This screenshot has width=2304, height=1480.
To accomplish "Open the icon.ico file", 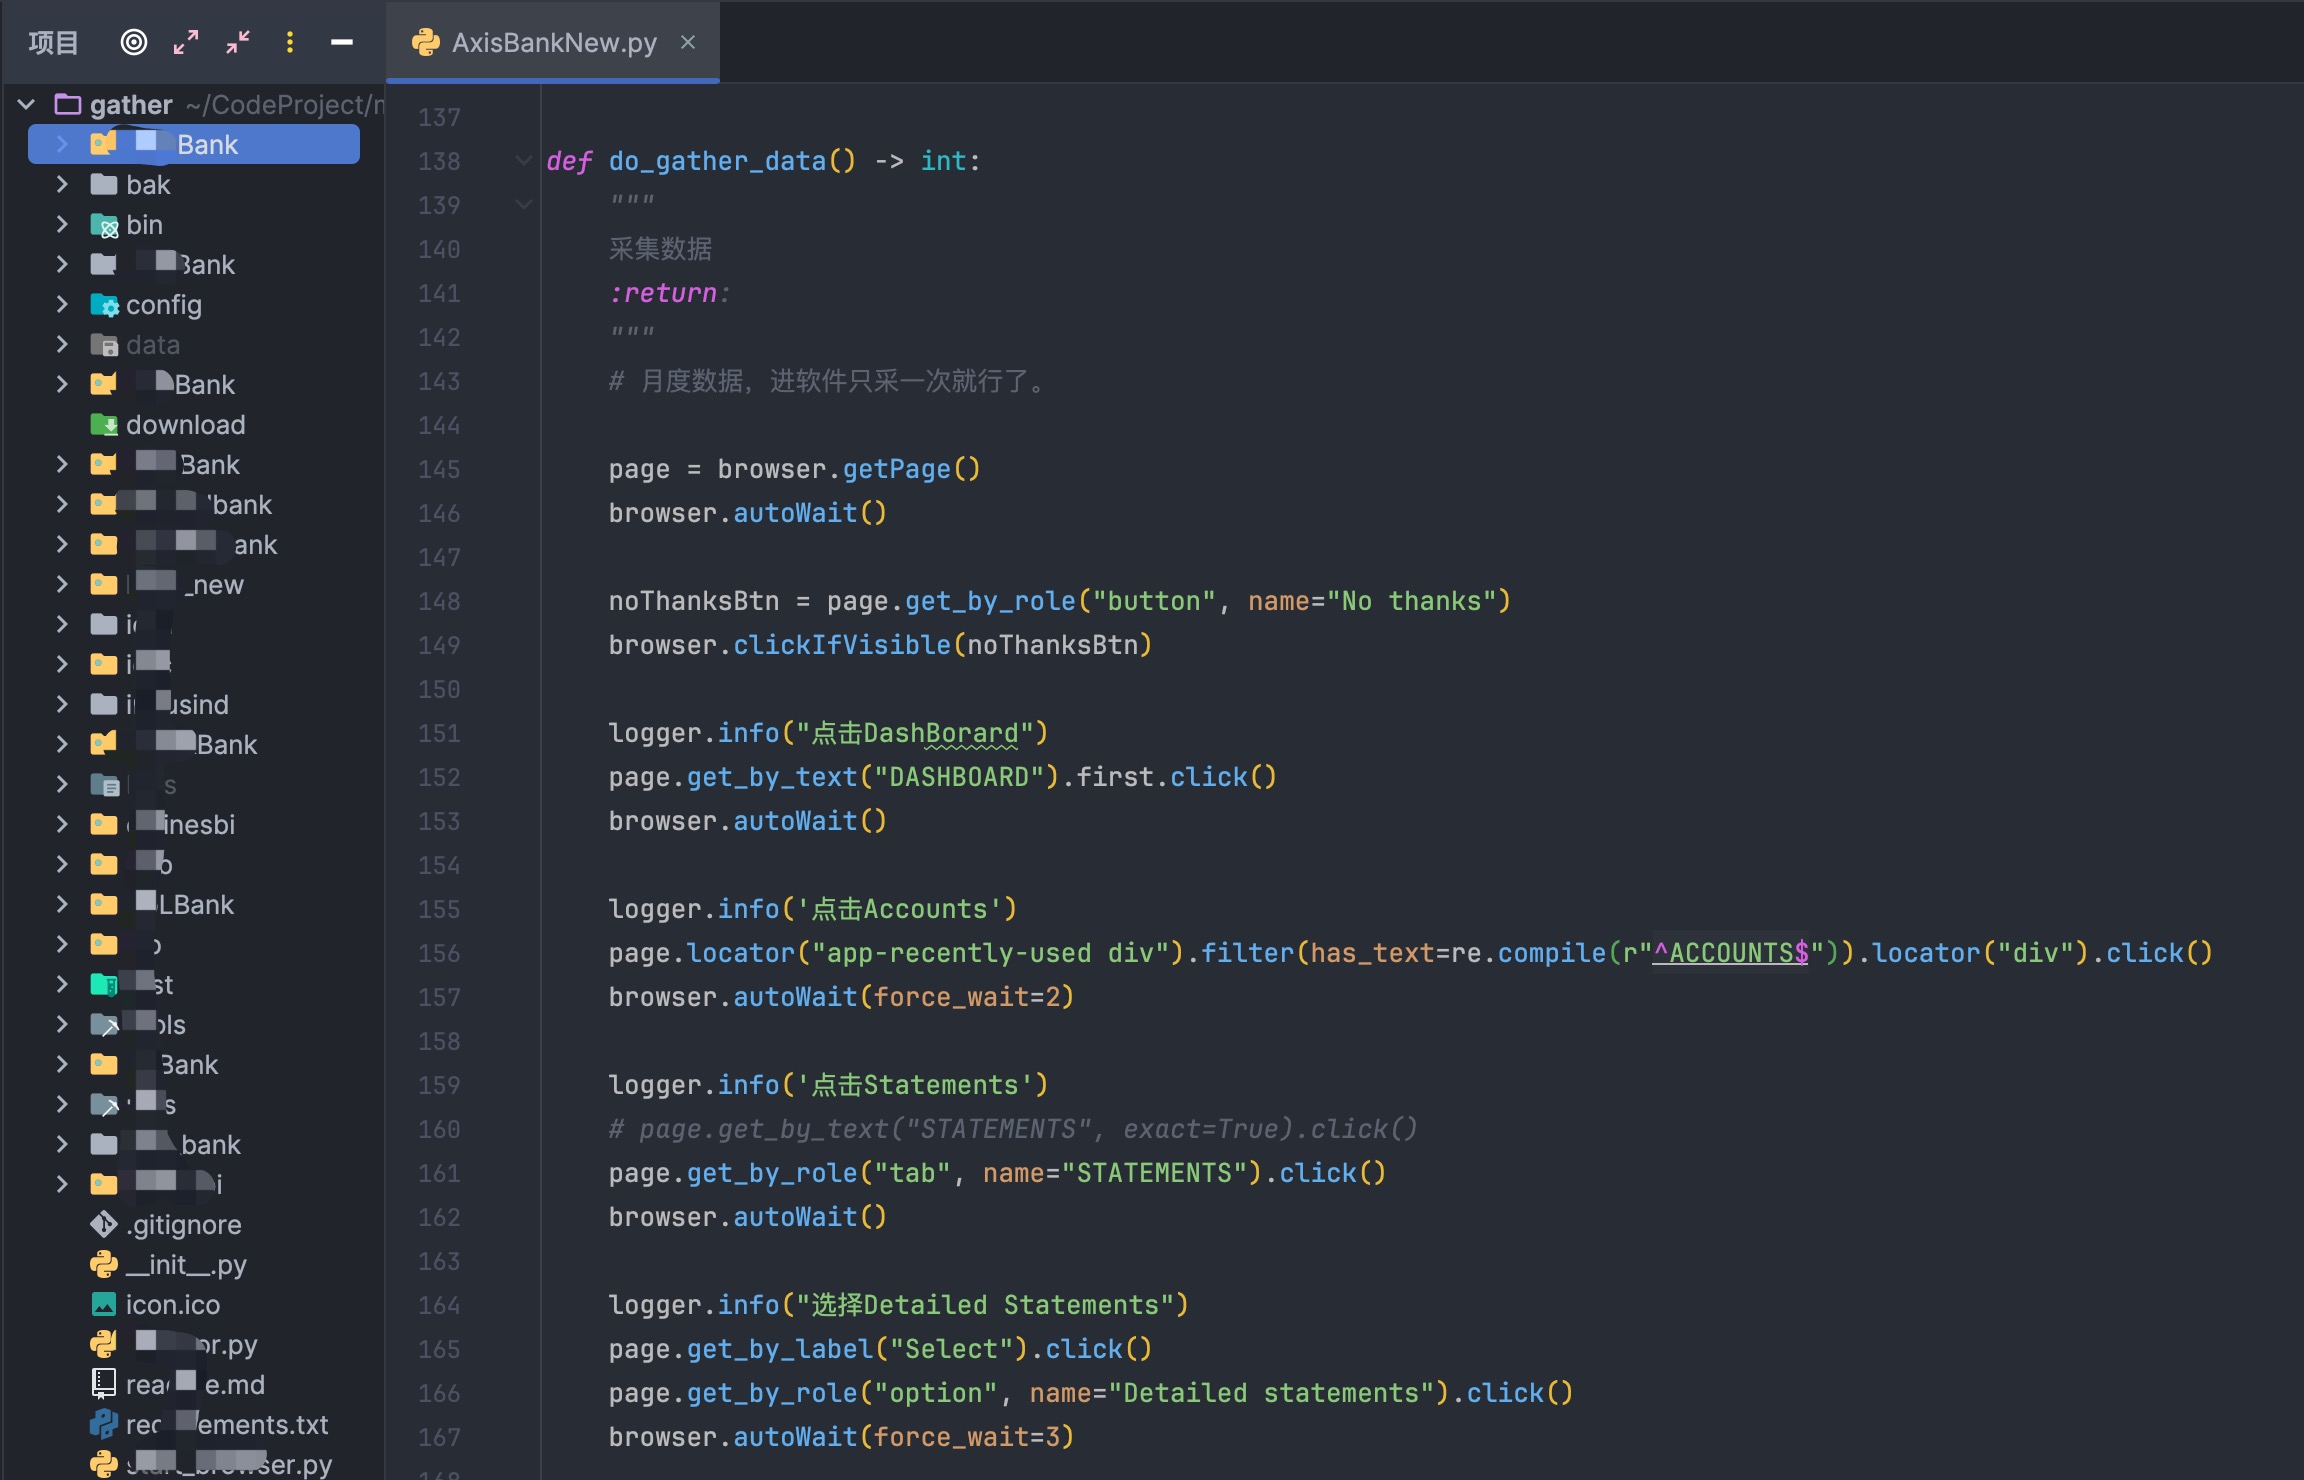I will tap(173, 1305).
